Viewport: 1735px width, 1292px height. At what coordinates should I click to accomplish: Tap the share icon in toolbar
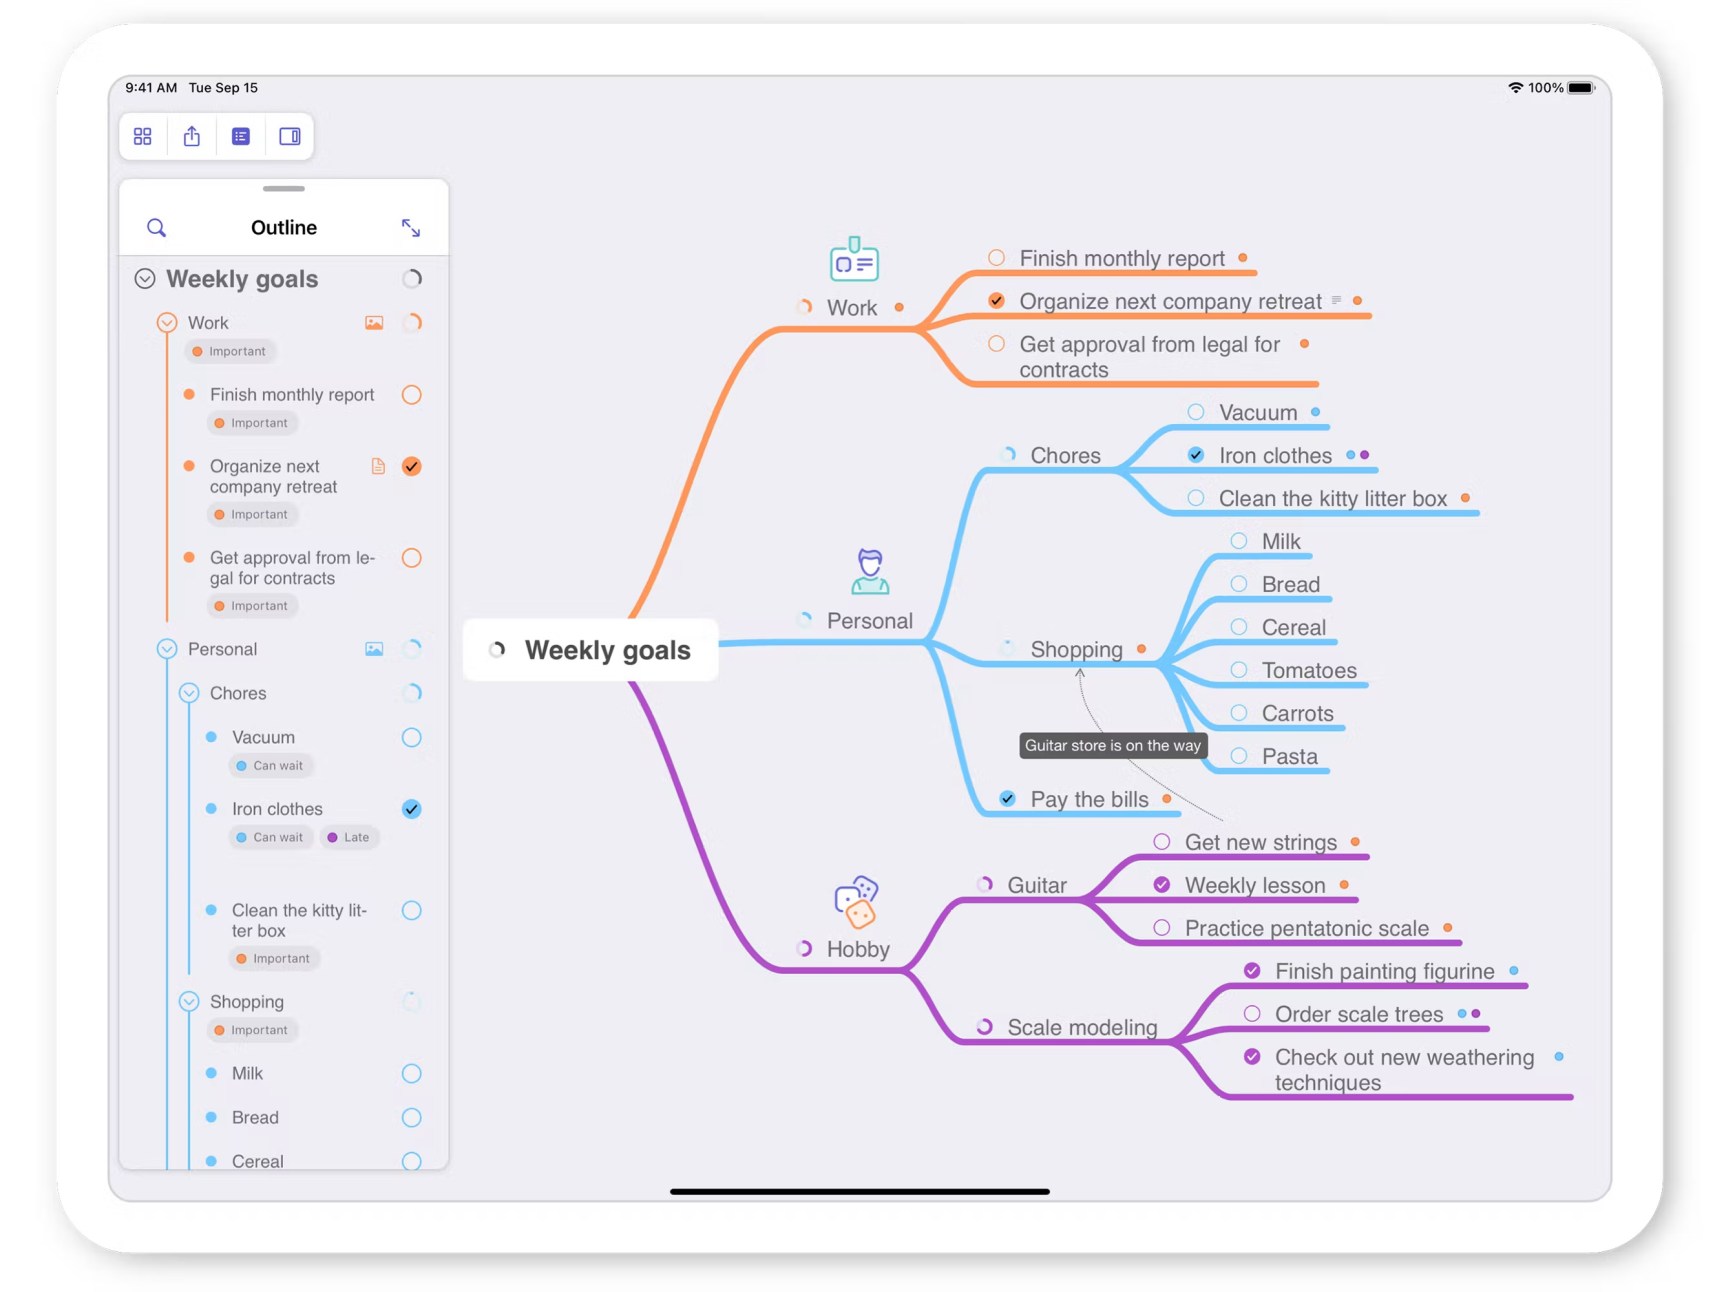[x=192, y=136]
